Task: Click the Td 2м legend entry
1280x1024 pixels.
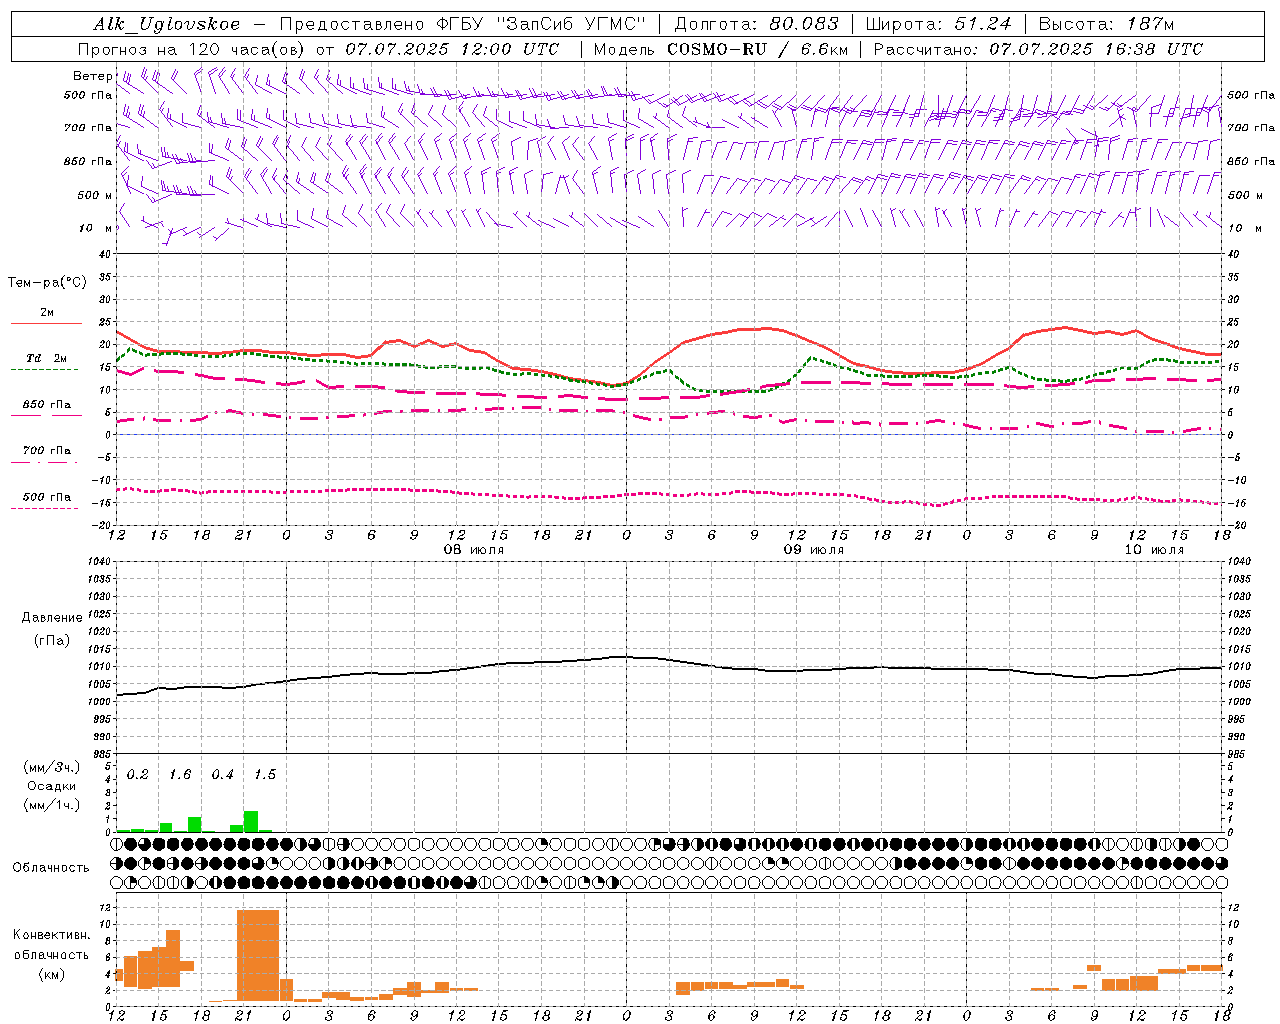Action: (46, 358)
